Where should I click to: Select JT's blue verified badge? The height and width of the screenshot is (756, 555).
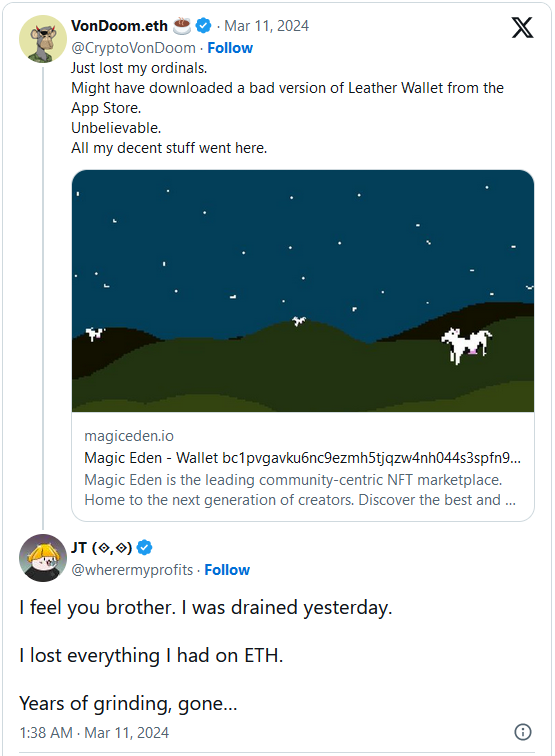point(145,548)
